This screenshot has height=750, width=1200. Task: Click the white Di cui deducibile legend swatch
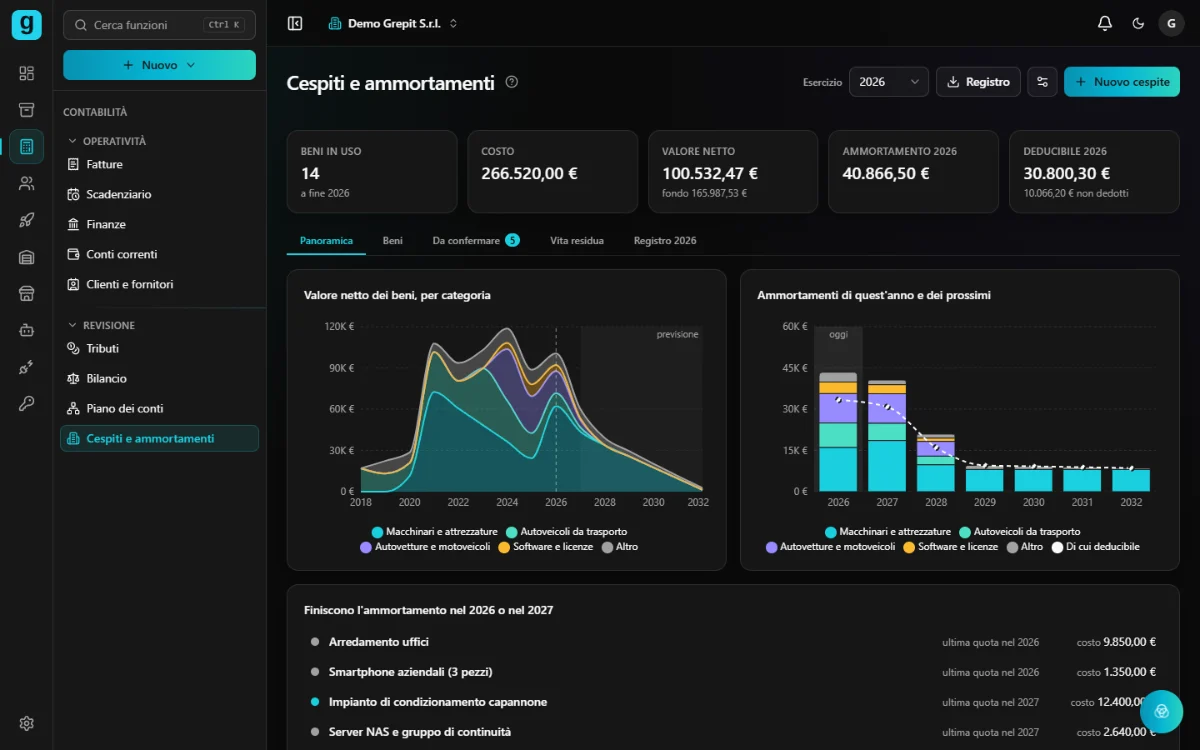click(1058, 547)
